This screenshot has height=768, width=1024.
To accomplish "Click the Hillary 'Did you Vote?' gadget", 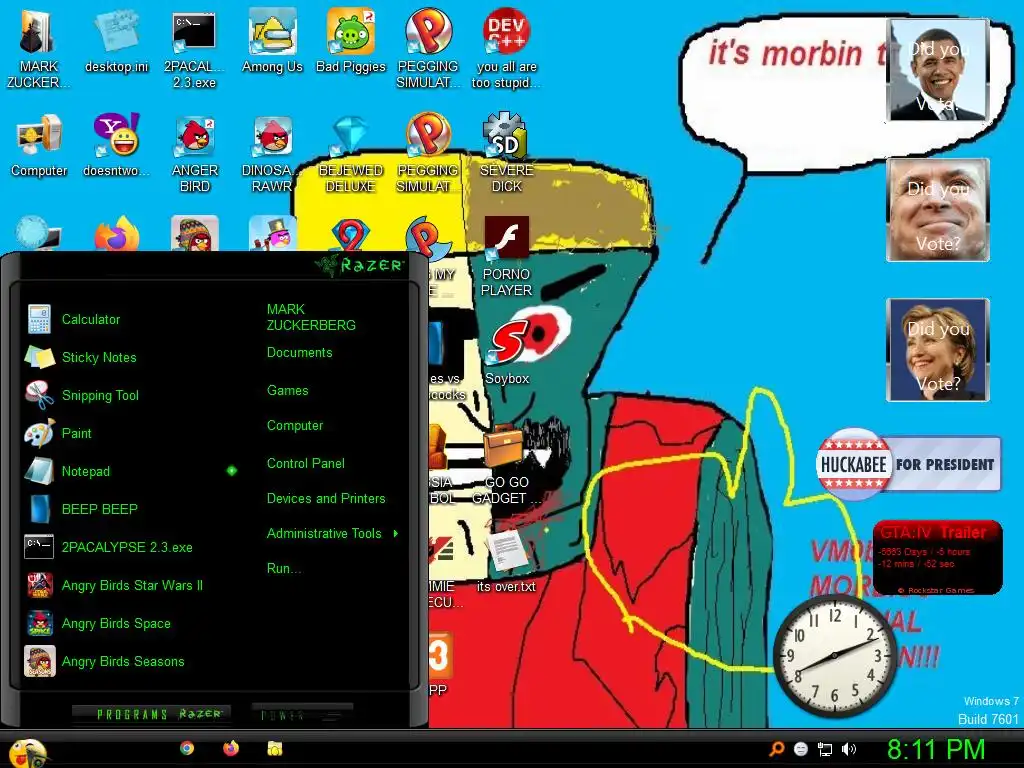I will point(938,349).
